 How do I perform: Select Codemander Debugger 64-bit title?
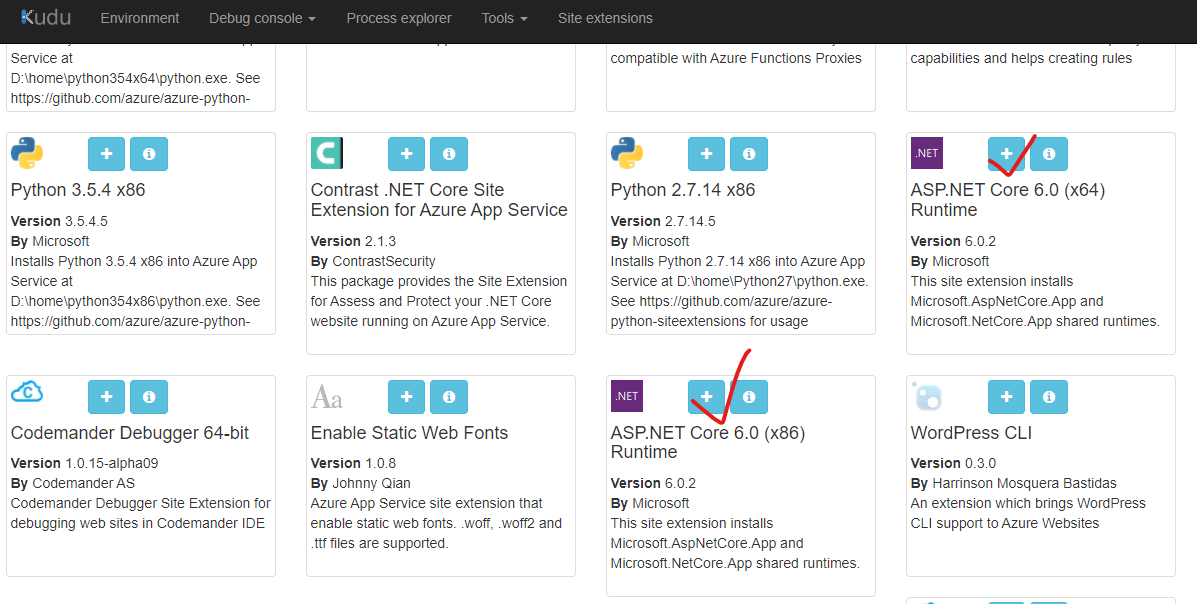130,433
